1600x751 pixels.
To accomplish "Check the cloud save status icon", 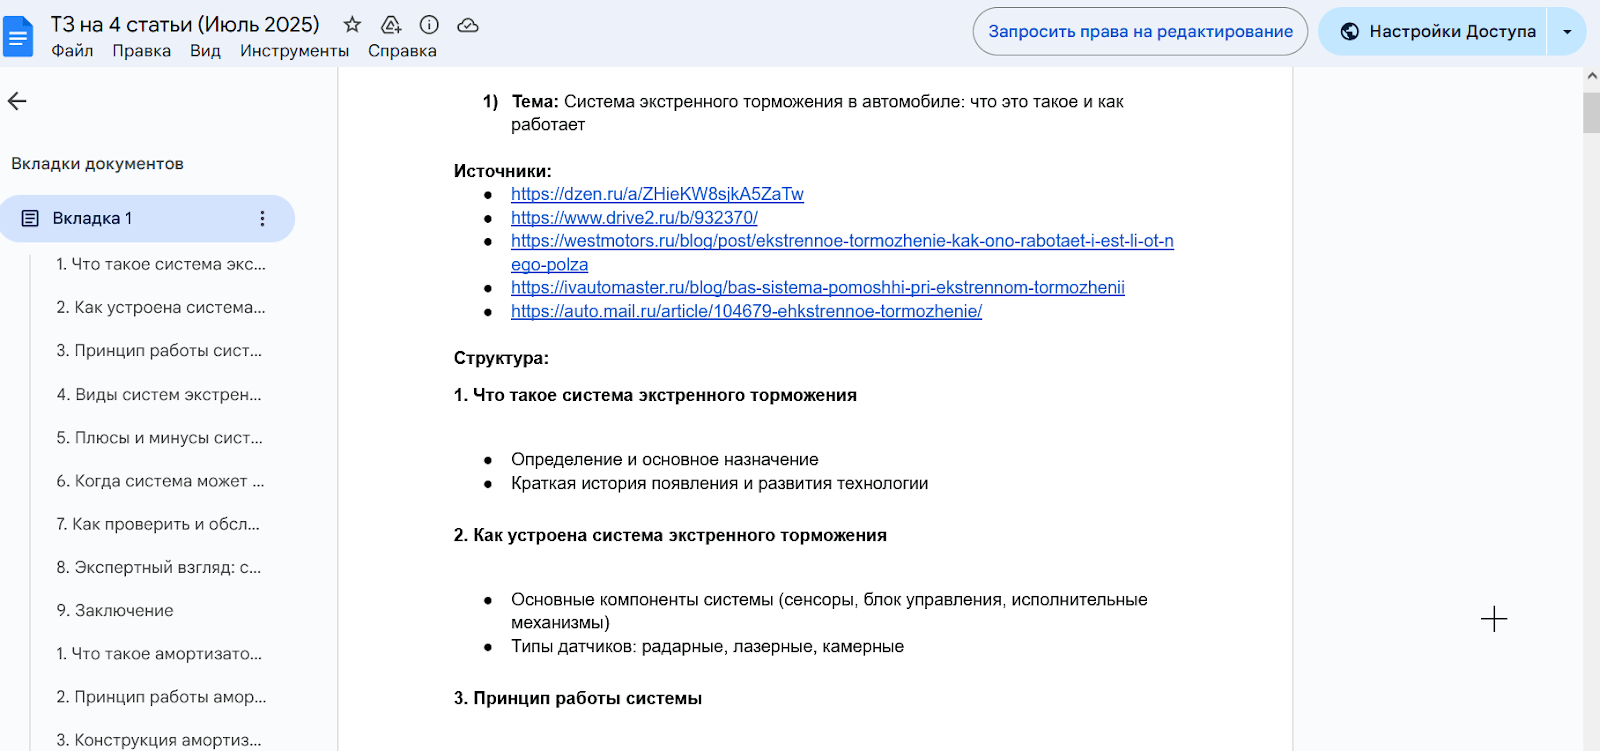I will (x=468, y=25).
